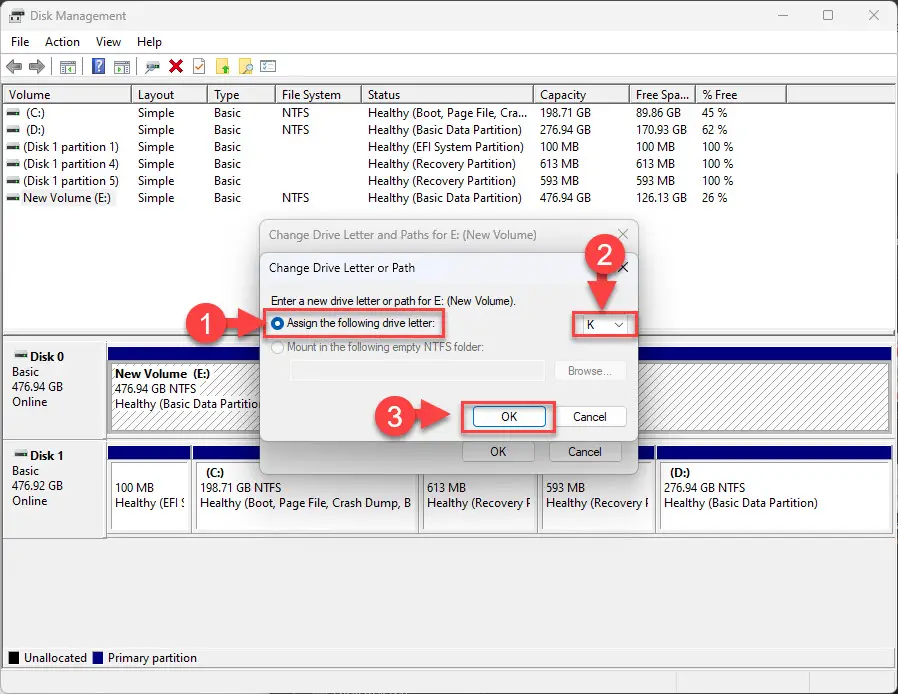Click the red X delete icon
Viewport: 898px width, 694px height.
175,66
